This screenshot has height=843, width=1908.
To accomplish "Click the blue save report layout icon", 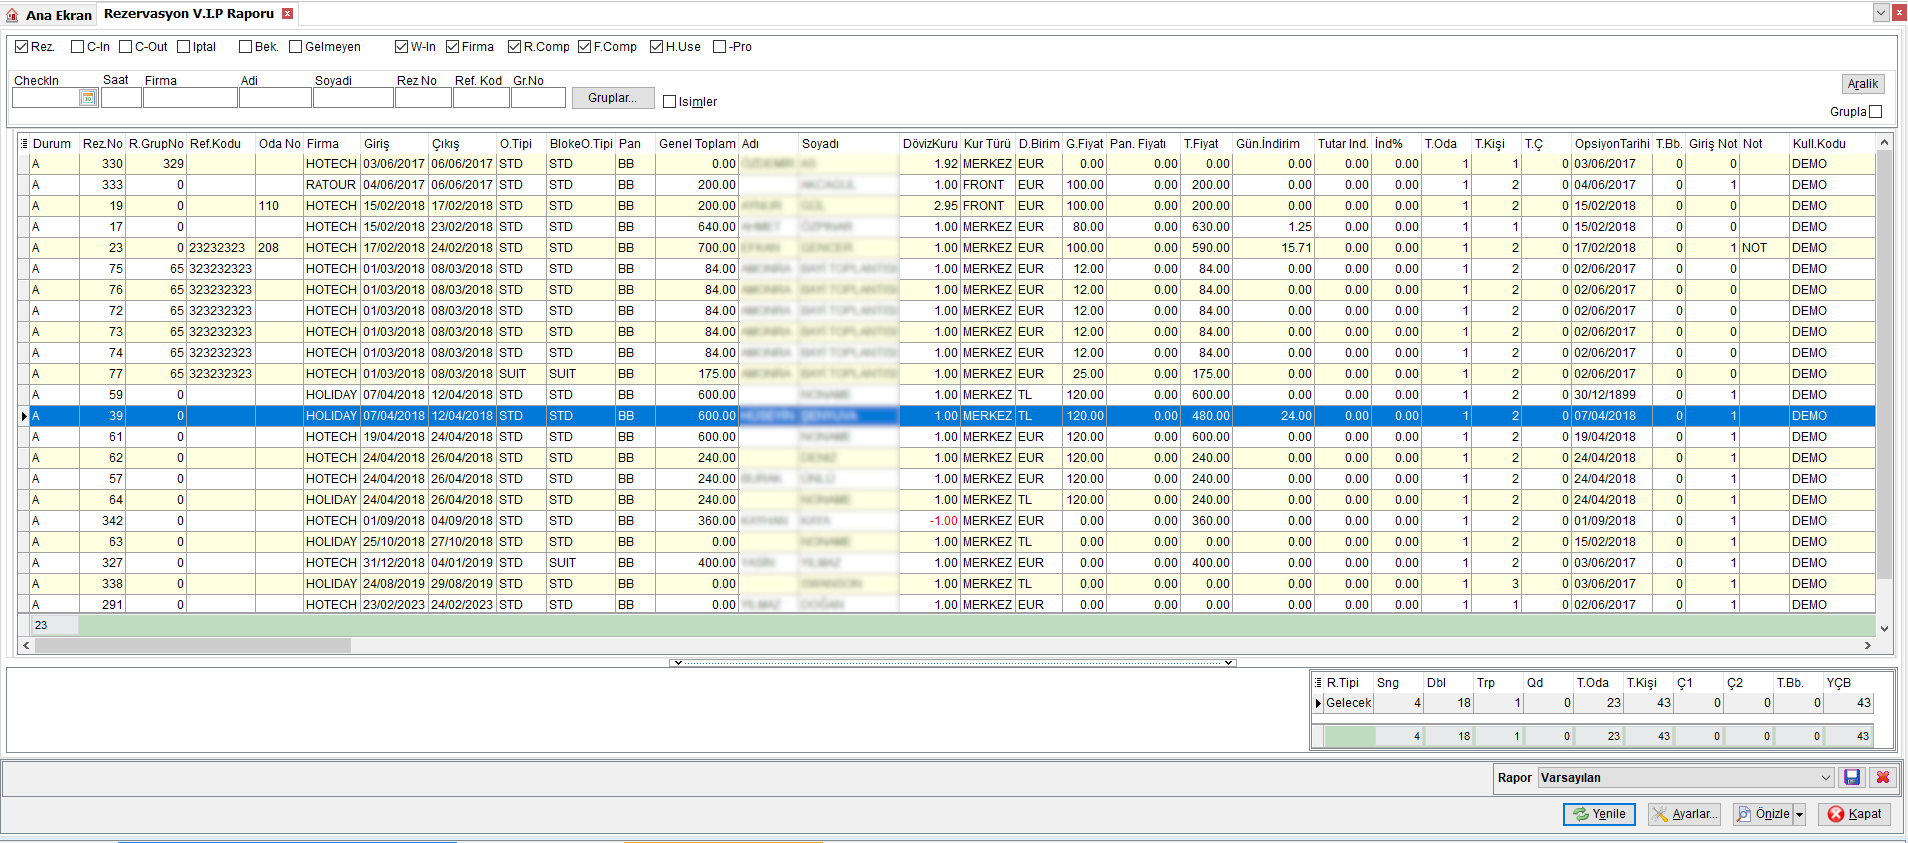I will pos(1852,777).
